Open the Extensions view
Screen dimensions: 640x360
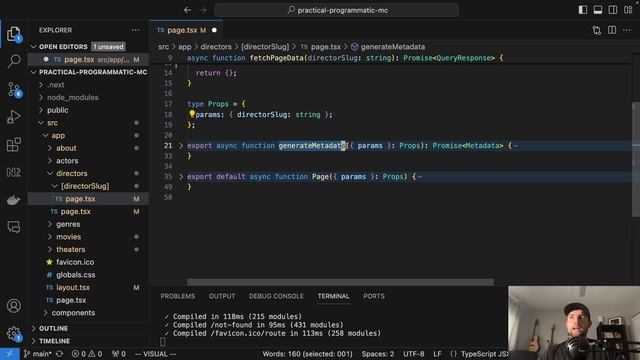click(14, 144)
